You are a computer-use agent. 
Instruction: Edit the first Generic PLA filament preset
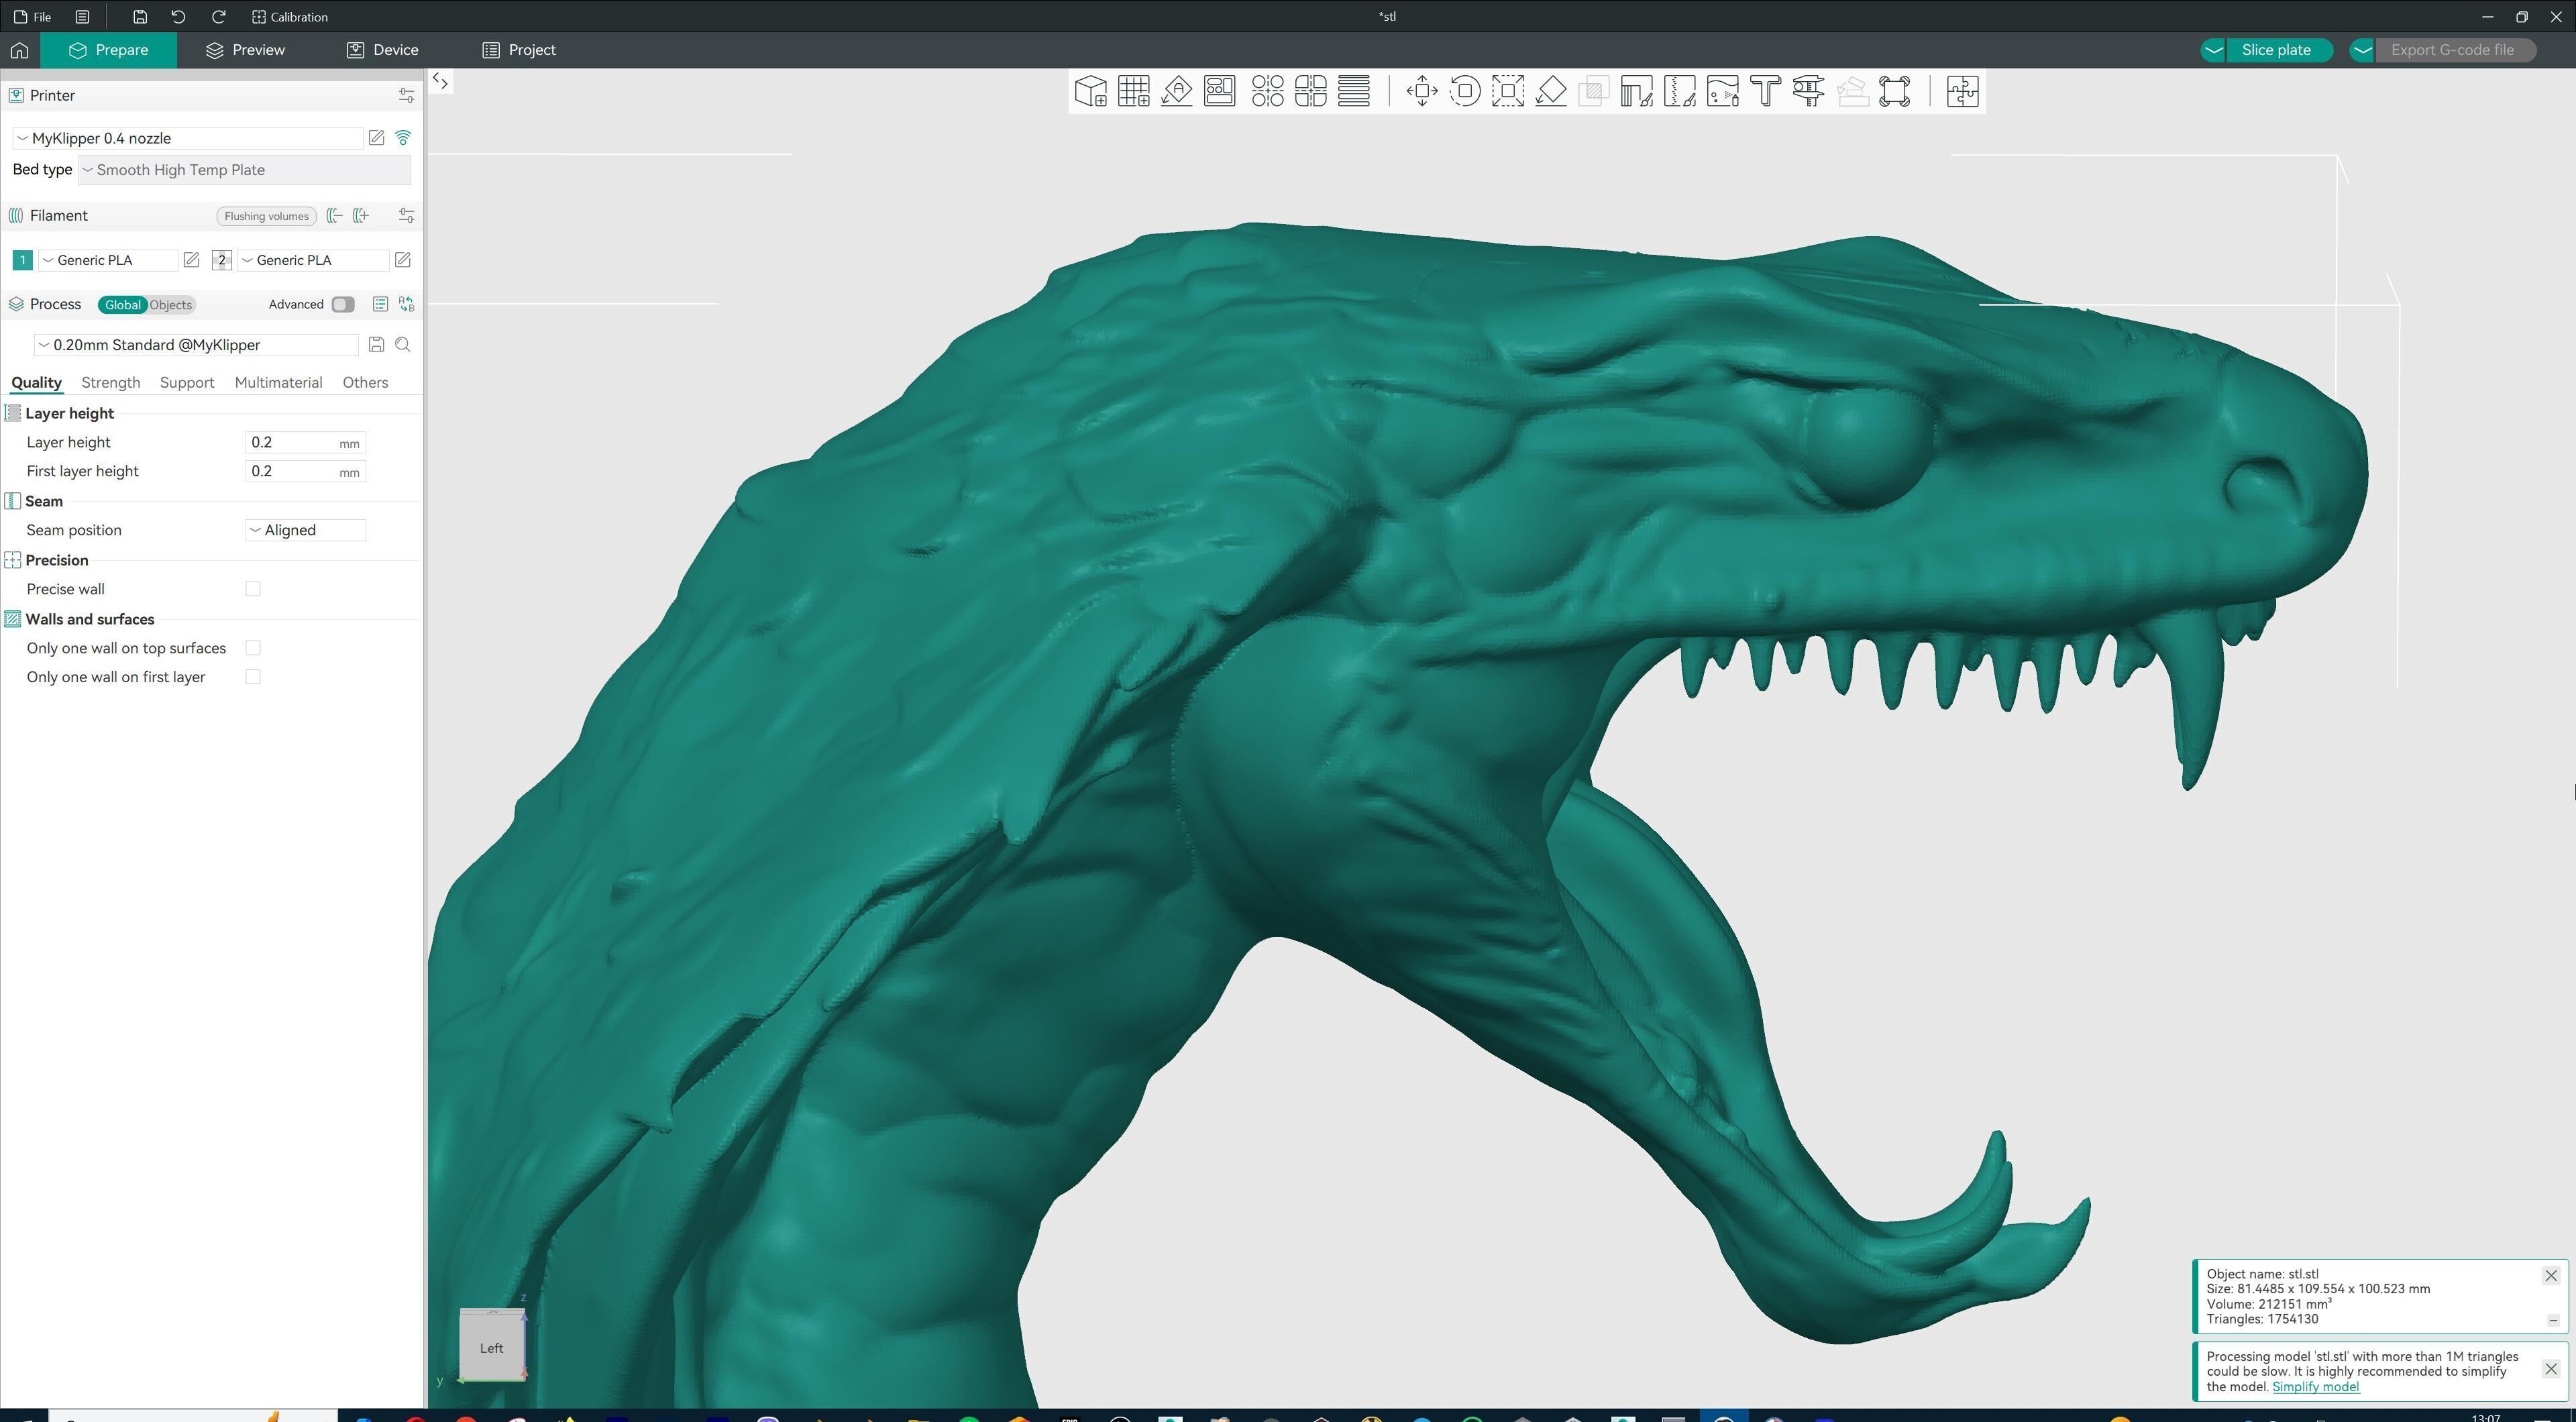pyautogui.click(x=191, y=260)
